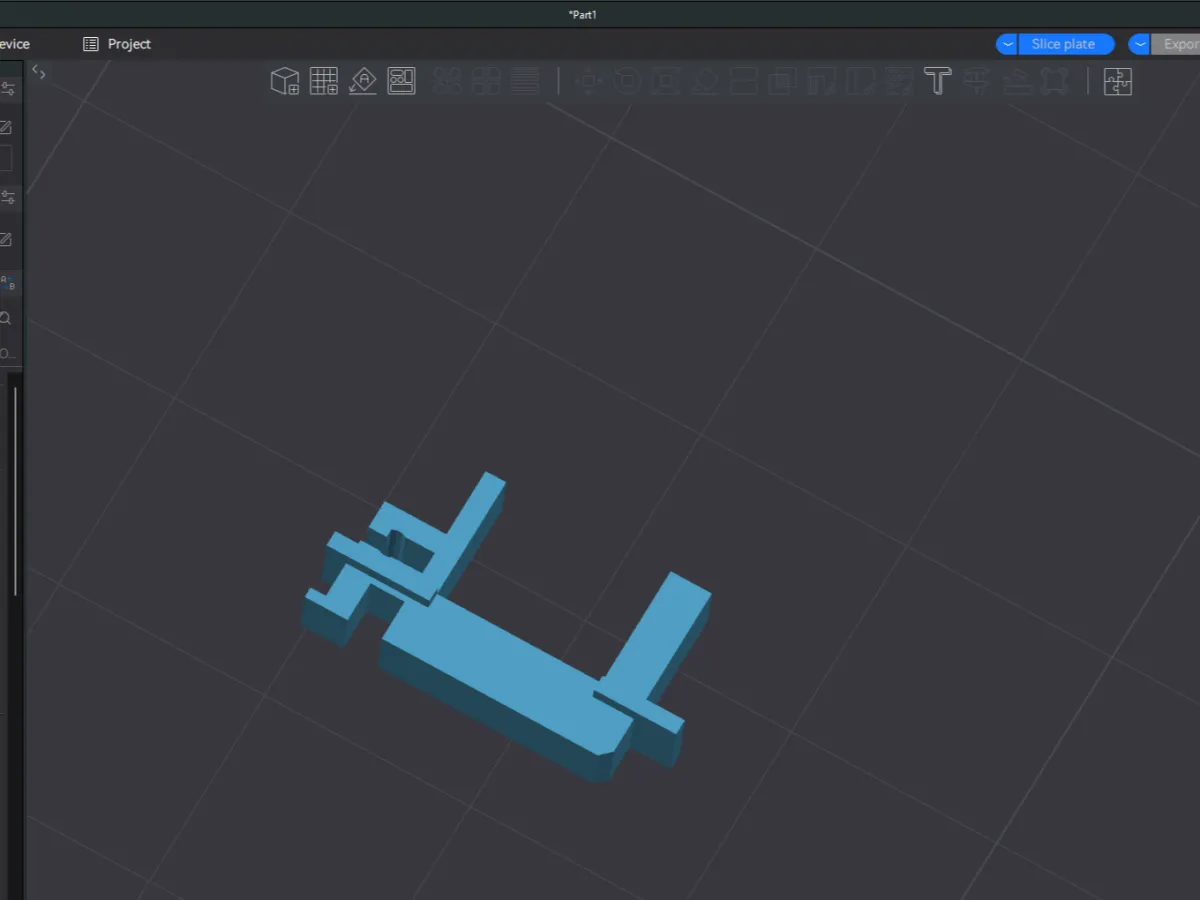Screen dimensions: 1200x900
Task: Select the Rotate tool in toolbar
Action: coord(628,81)
